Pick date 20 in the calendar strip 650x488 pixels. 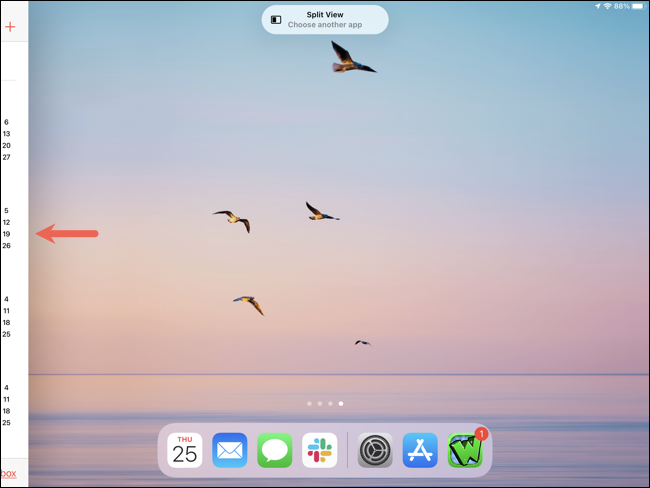[6, 146]
